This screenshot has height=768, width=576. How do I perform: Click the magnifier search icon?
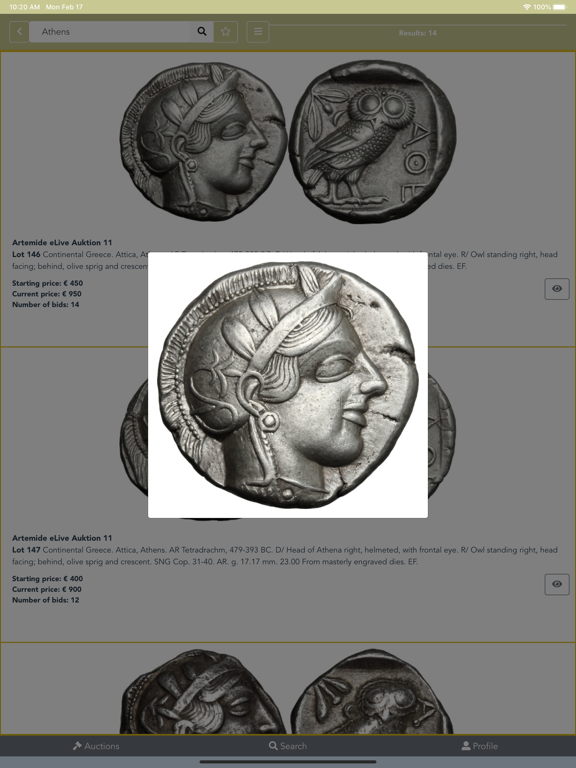coord(202,32)
